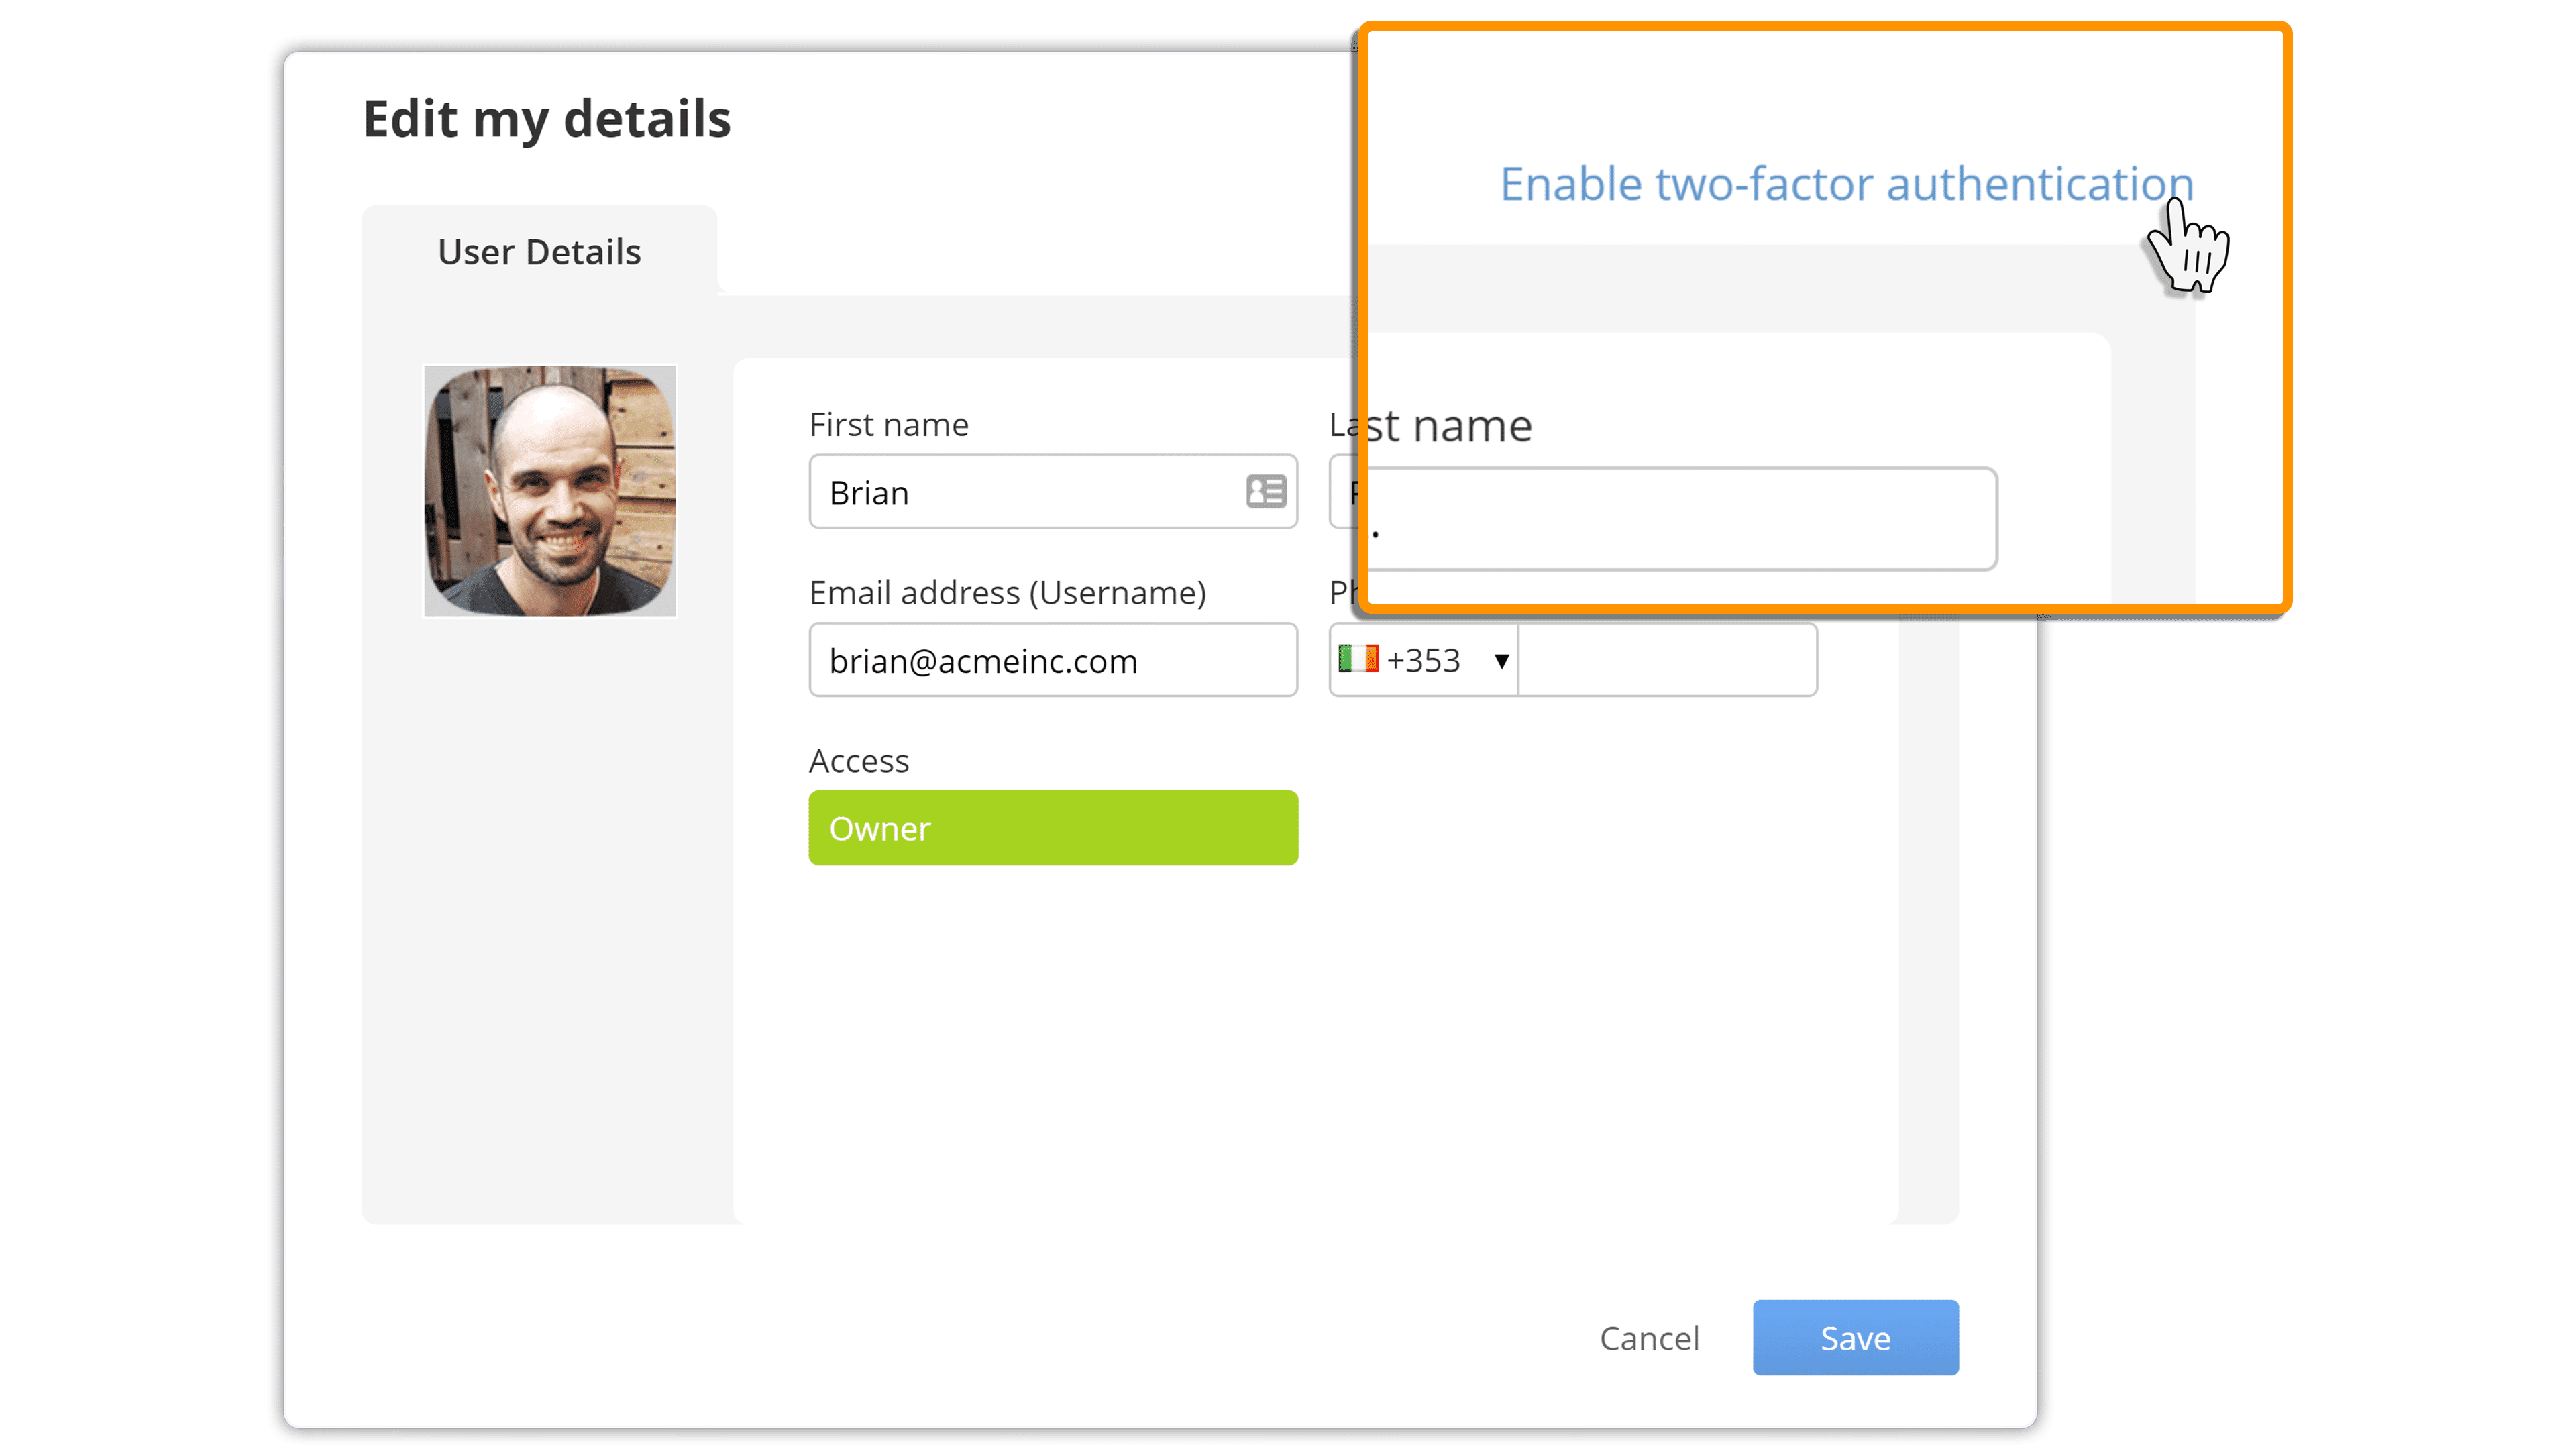The height and width of the screenshot is (1449, 2576).
Task: Click the "Edit my details" heading
Action: [547, 119]
